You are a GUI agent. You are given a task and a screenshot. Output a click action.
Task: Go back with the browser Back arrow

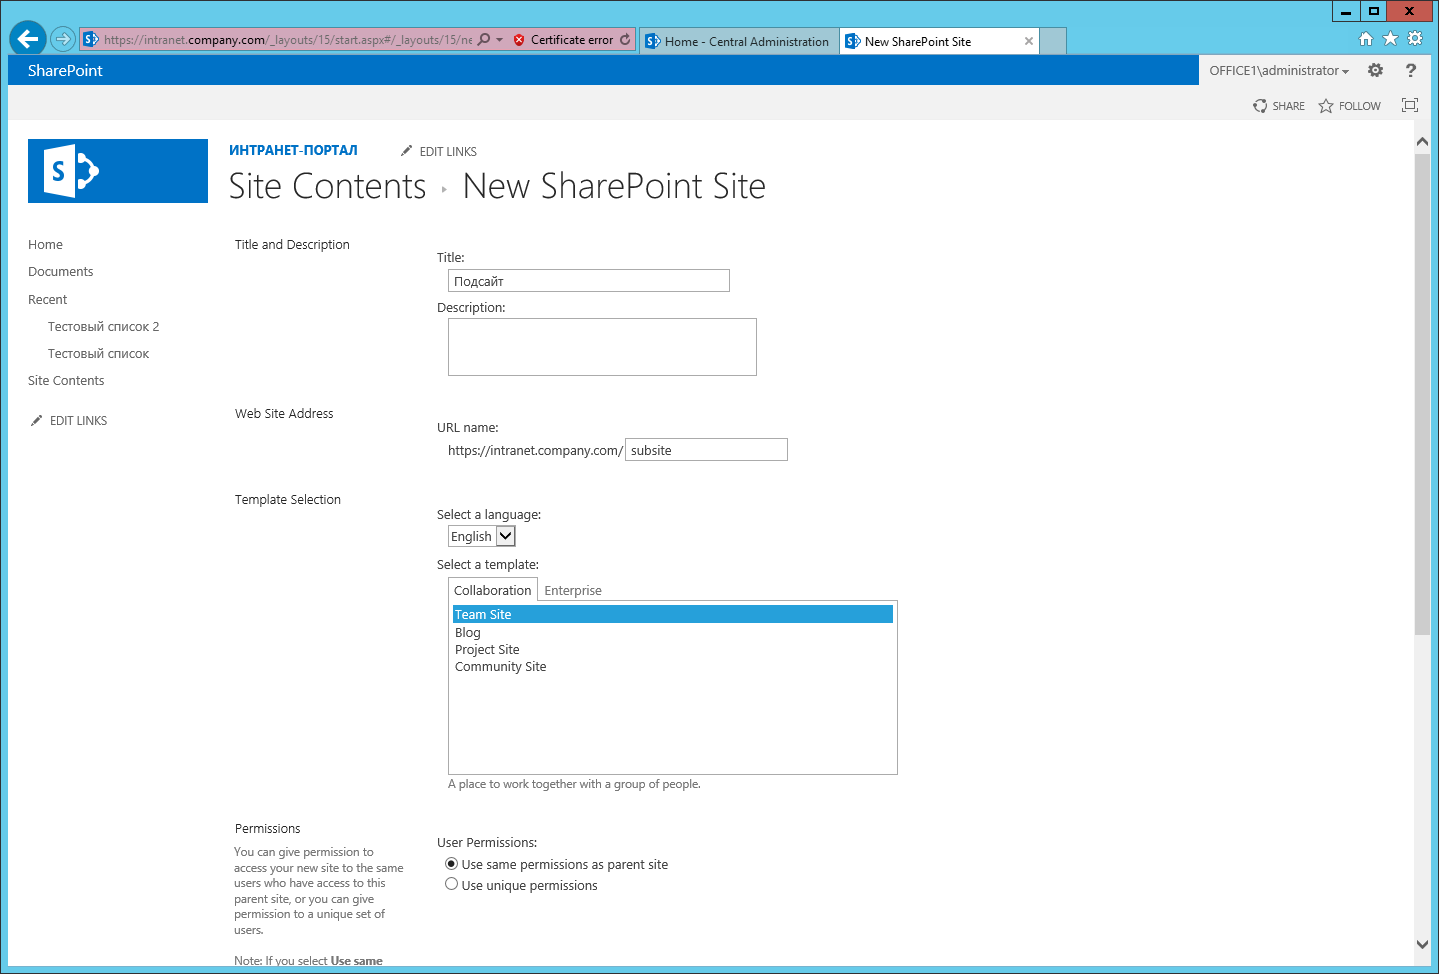tap(28, 39)
